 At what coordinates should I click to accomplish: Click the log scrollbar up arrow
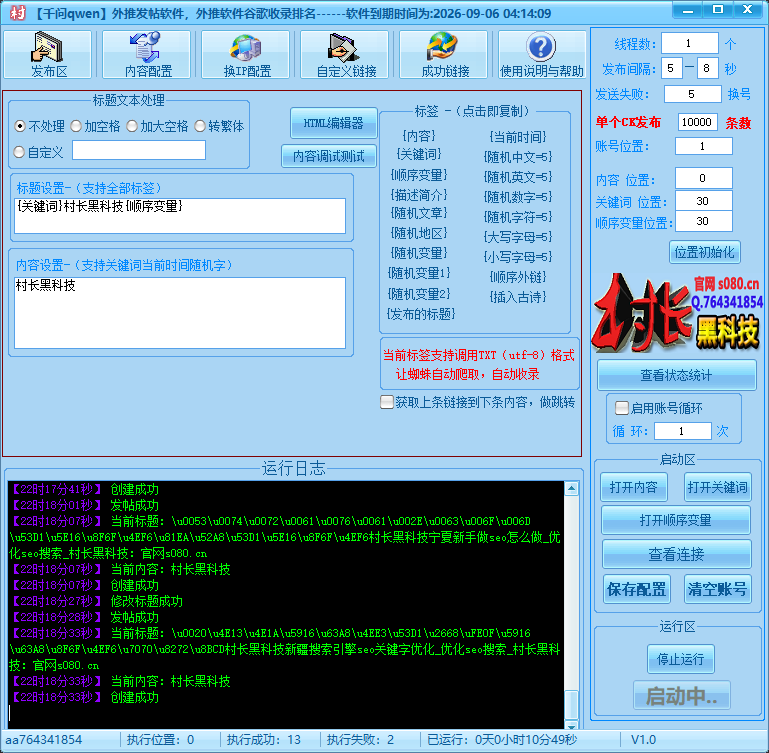(x=571, y=489)
